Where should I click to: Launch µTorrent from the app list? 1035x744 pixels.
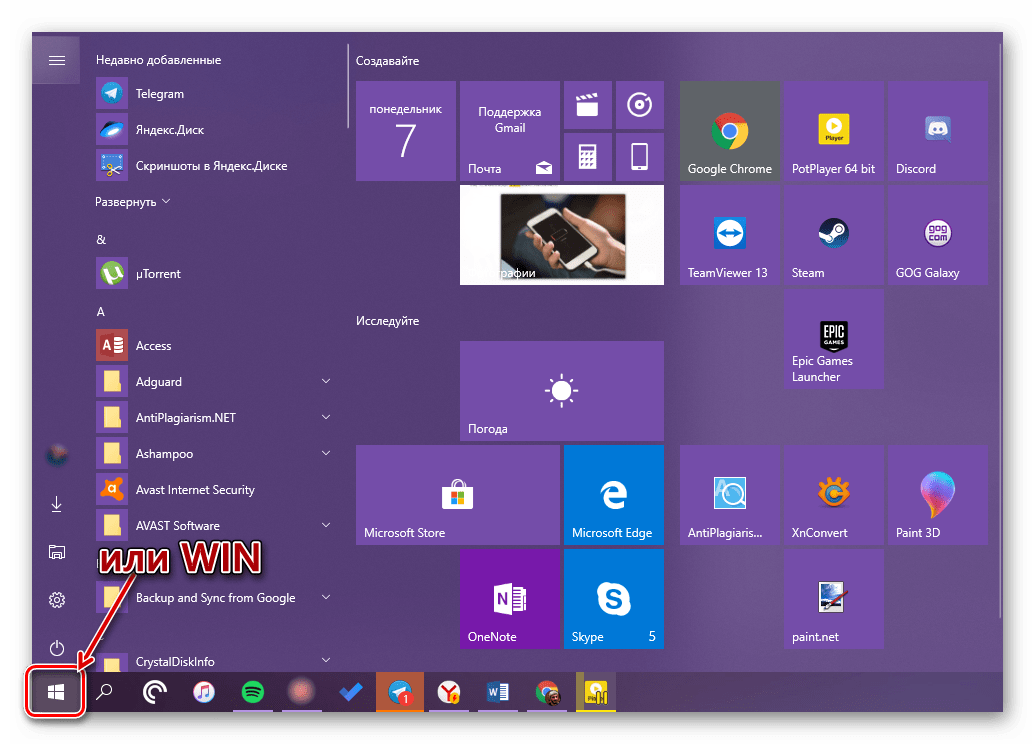215,273
